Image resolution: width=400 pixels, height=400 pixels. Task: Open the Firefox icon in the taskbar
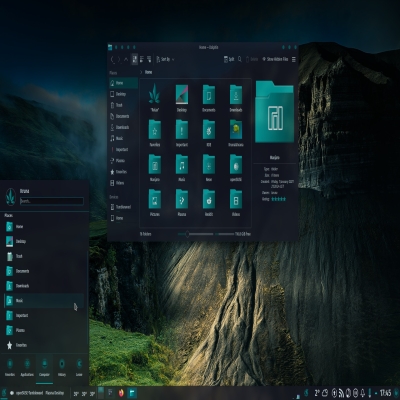tap(121, 393)
